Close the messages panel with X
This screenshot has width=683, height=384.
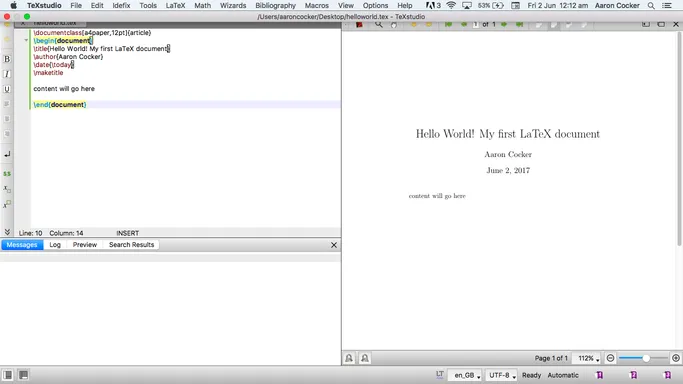coord(334,245)
